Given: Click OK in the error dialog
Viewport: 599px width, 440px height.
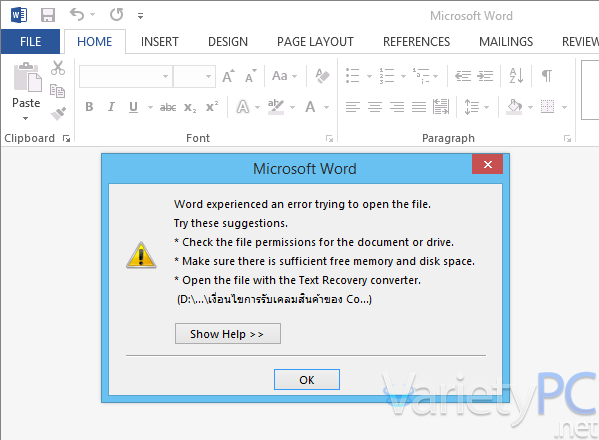Looking at the screenshot, I should [x=307, y=380].
